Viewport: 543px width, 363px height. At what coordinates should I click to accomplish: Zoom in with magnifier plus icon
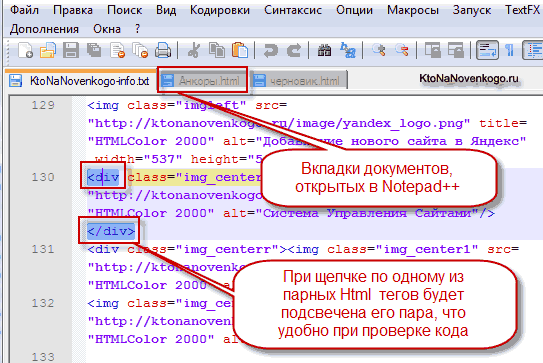[x=379, y=51]
